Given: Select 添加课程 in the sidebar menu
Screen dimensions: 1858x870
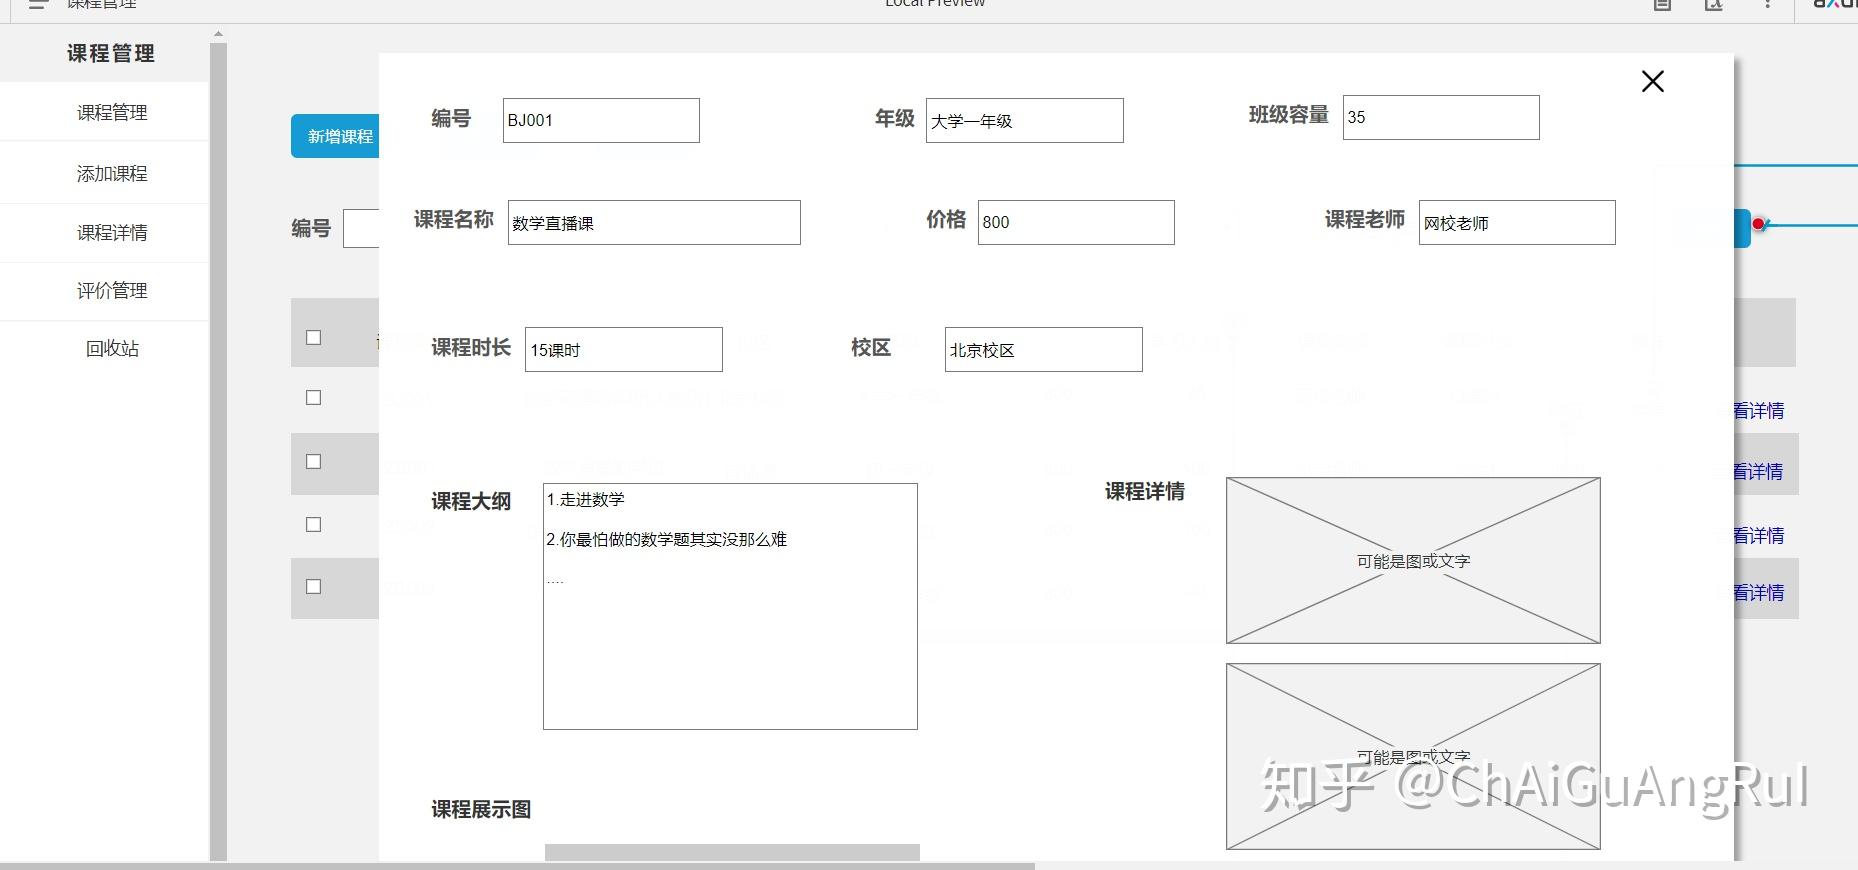Looking at the screenshot, I should pos(112,173).
